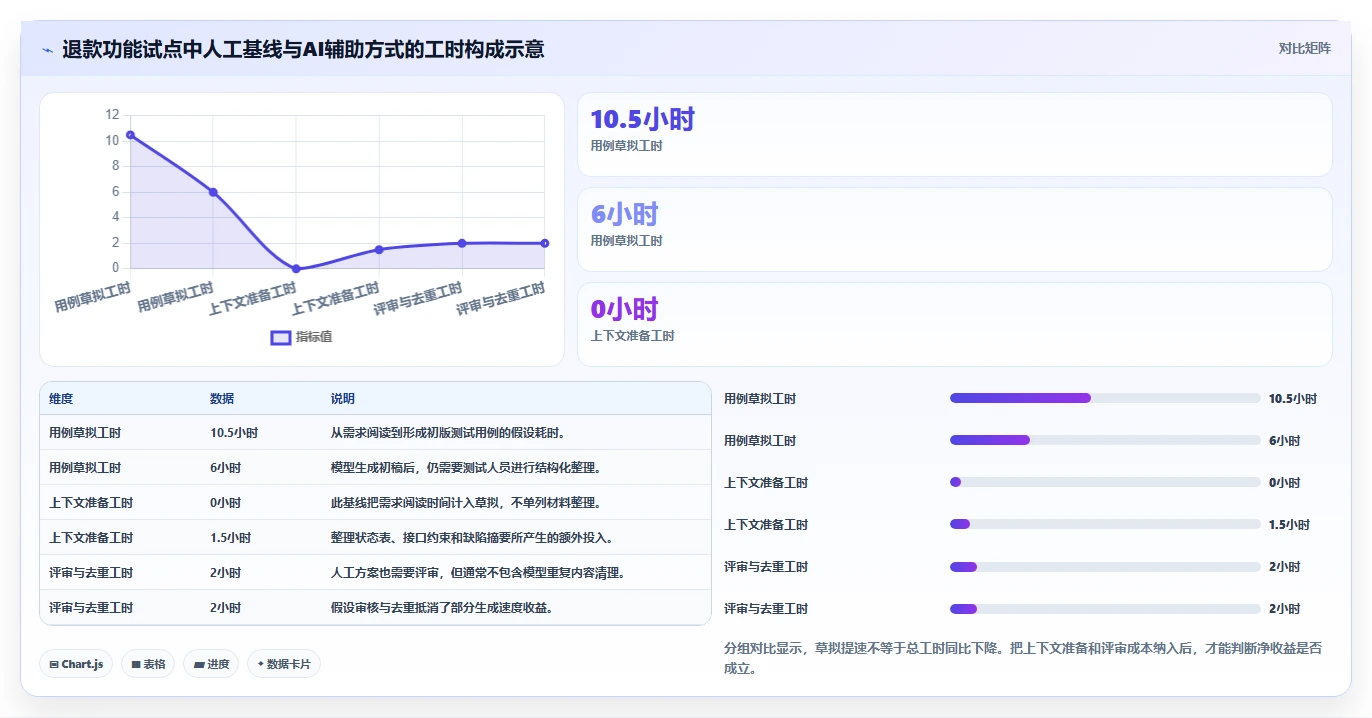Select the 进度 tag chip

coord(211,664)
